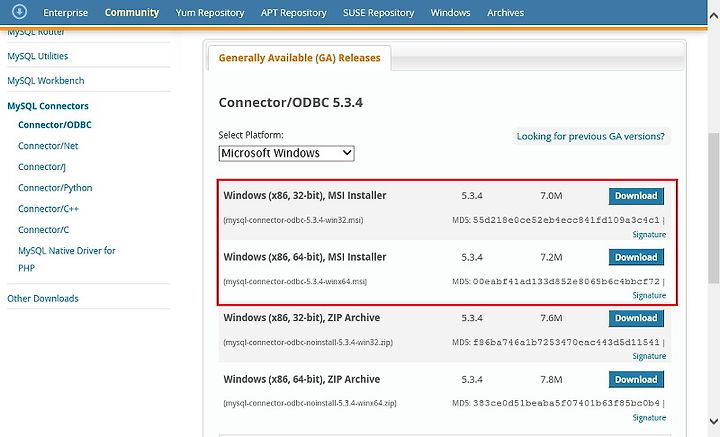The width and height of the screenshot is (720, 437).
Task: Click the 7.8M file size value
Action: pos(551,380)
